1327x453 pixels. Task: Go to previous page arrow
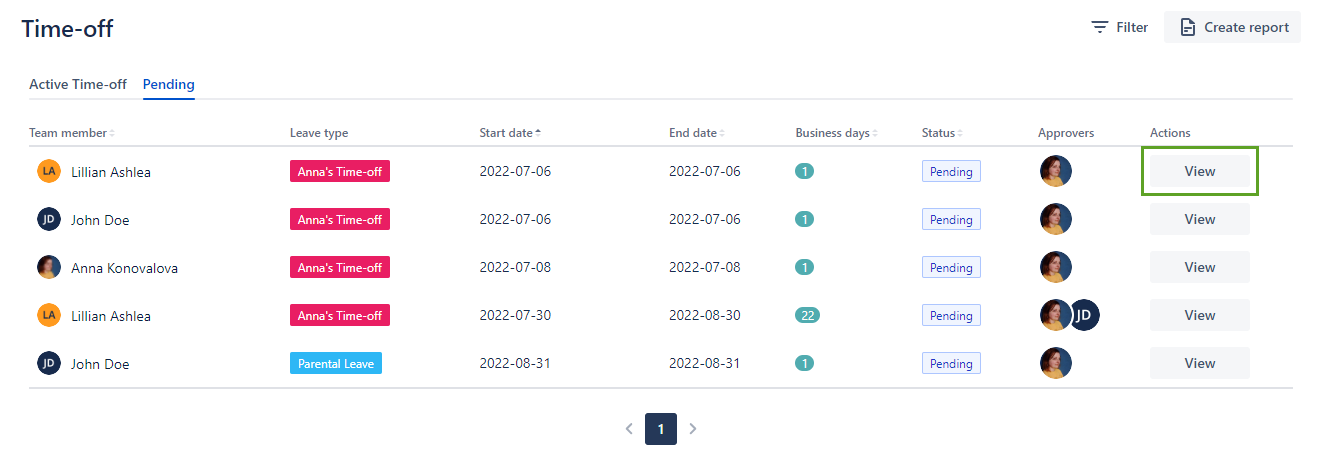[629, 429]
